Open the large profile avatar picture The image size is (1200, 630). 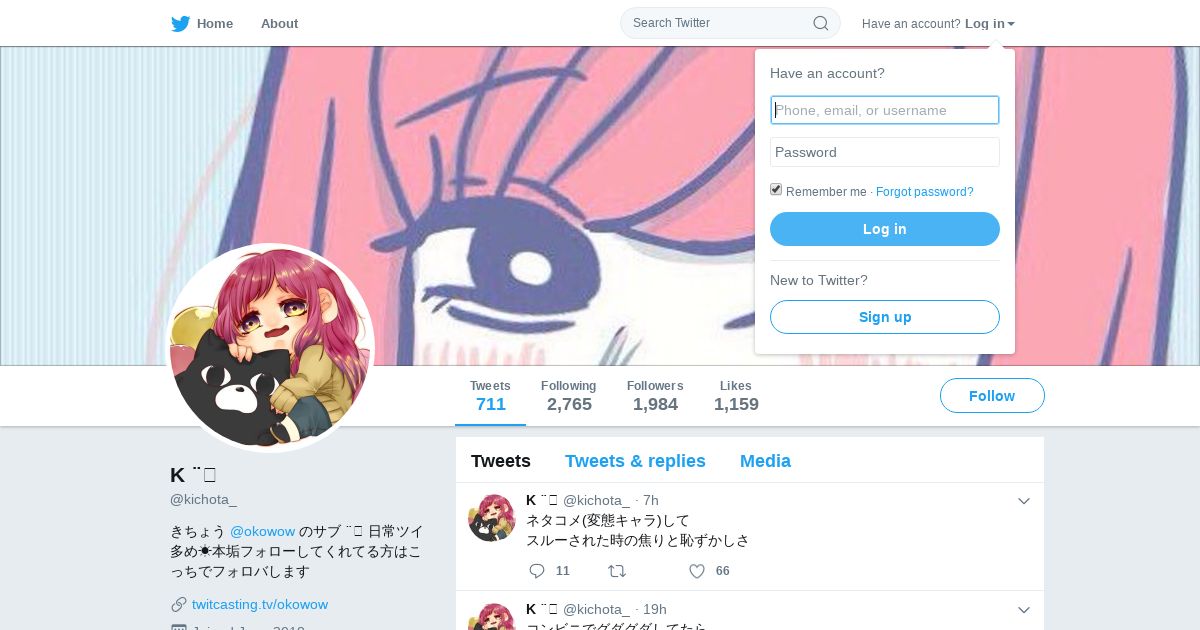(270, 348)
